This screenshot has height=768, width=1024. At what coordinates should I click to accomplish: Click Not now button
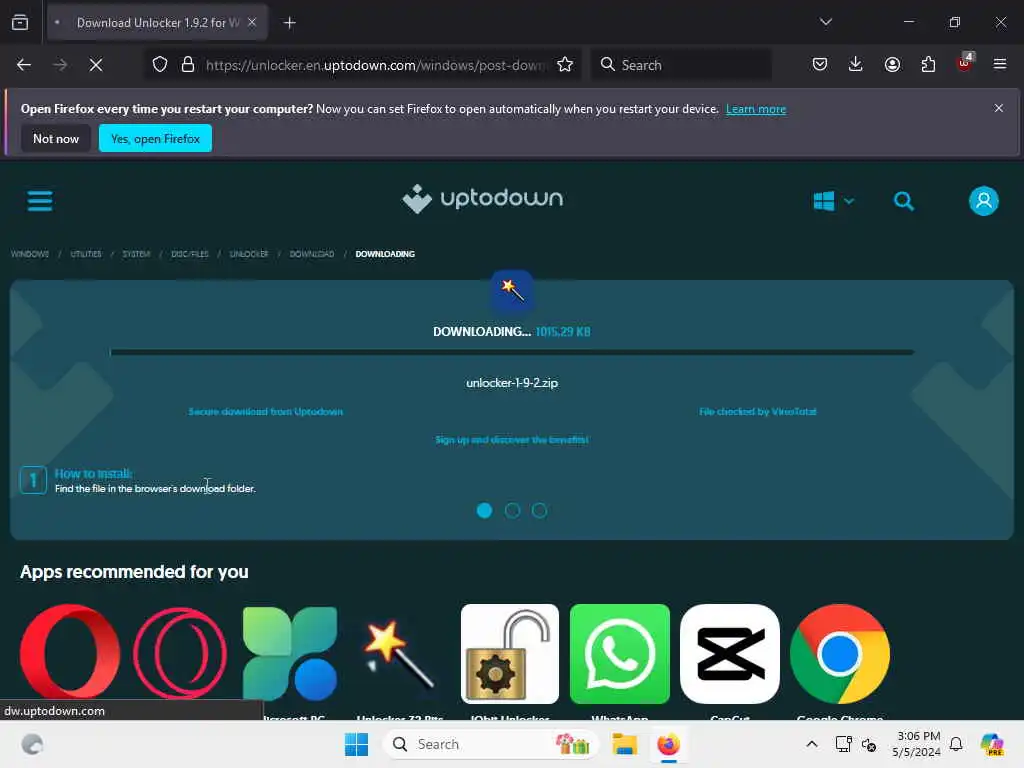tap(56, 138)
